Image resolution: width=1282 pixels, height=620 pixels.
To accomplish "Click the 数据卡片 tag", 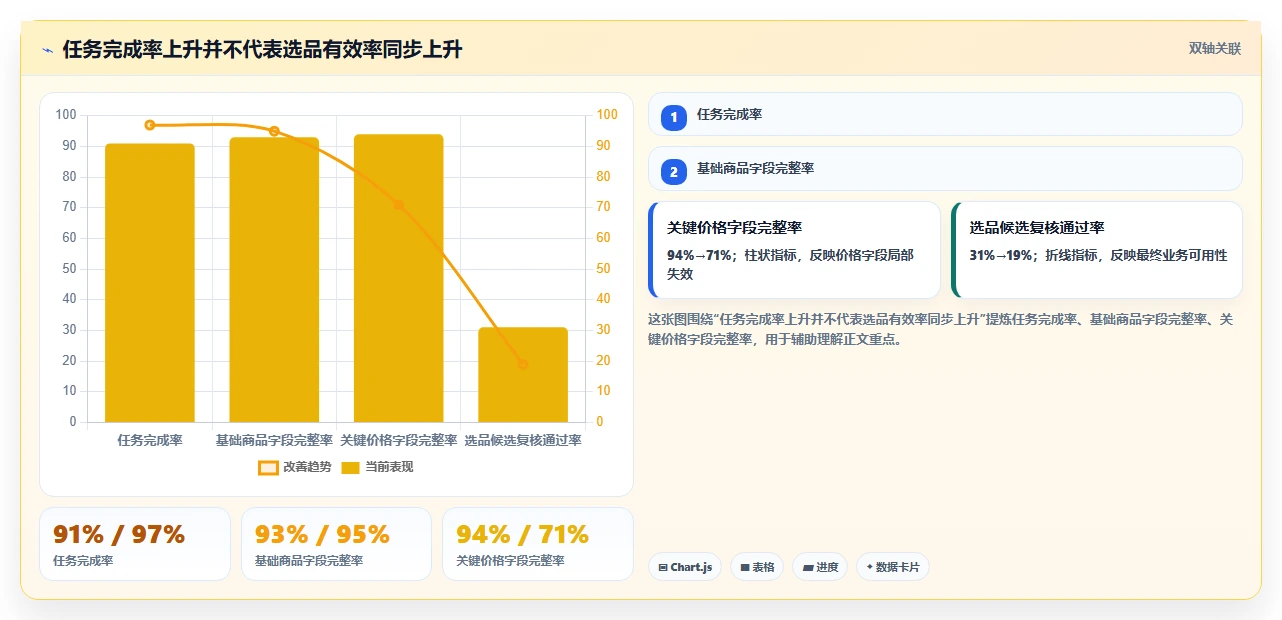I will 893,567.
